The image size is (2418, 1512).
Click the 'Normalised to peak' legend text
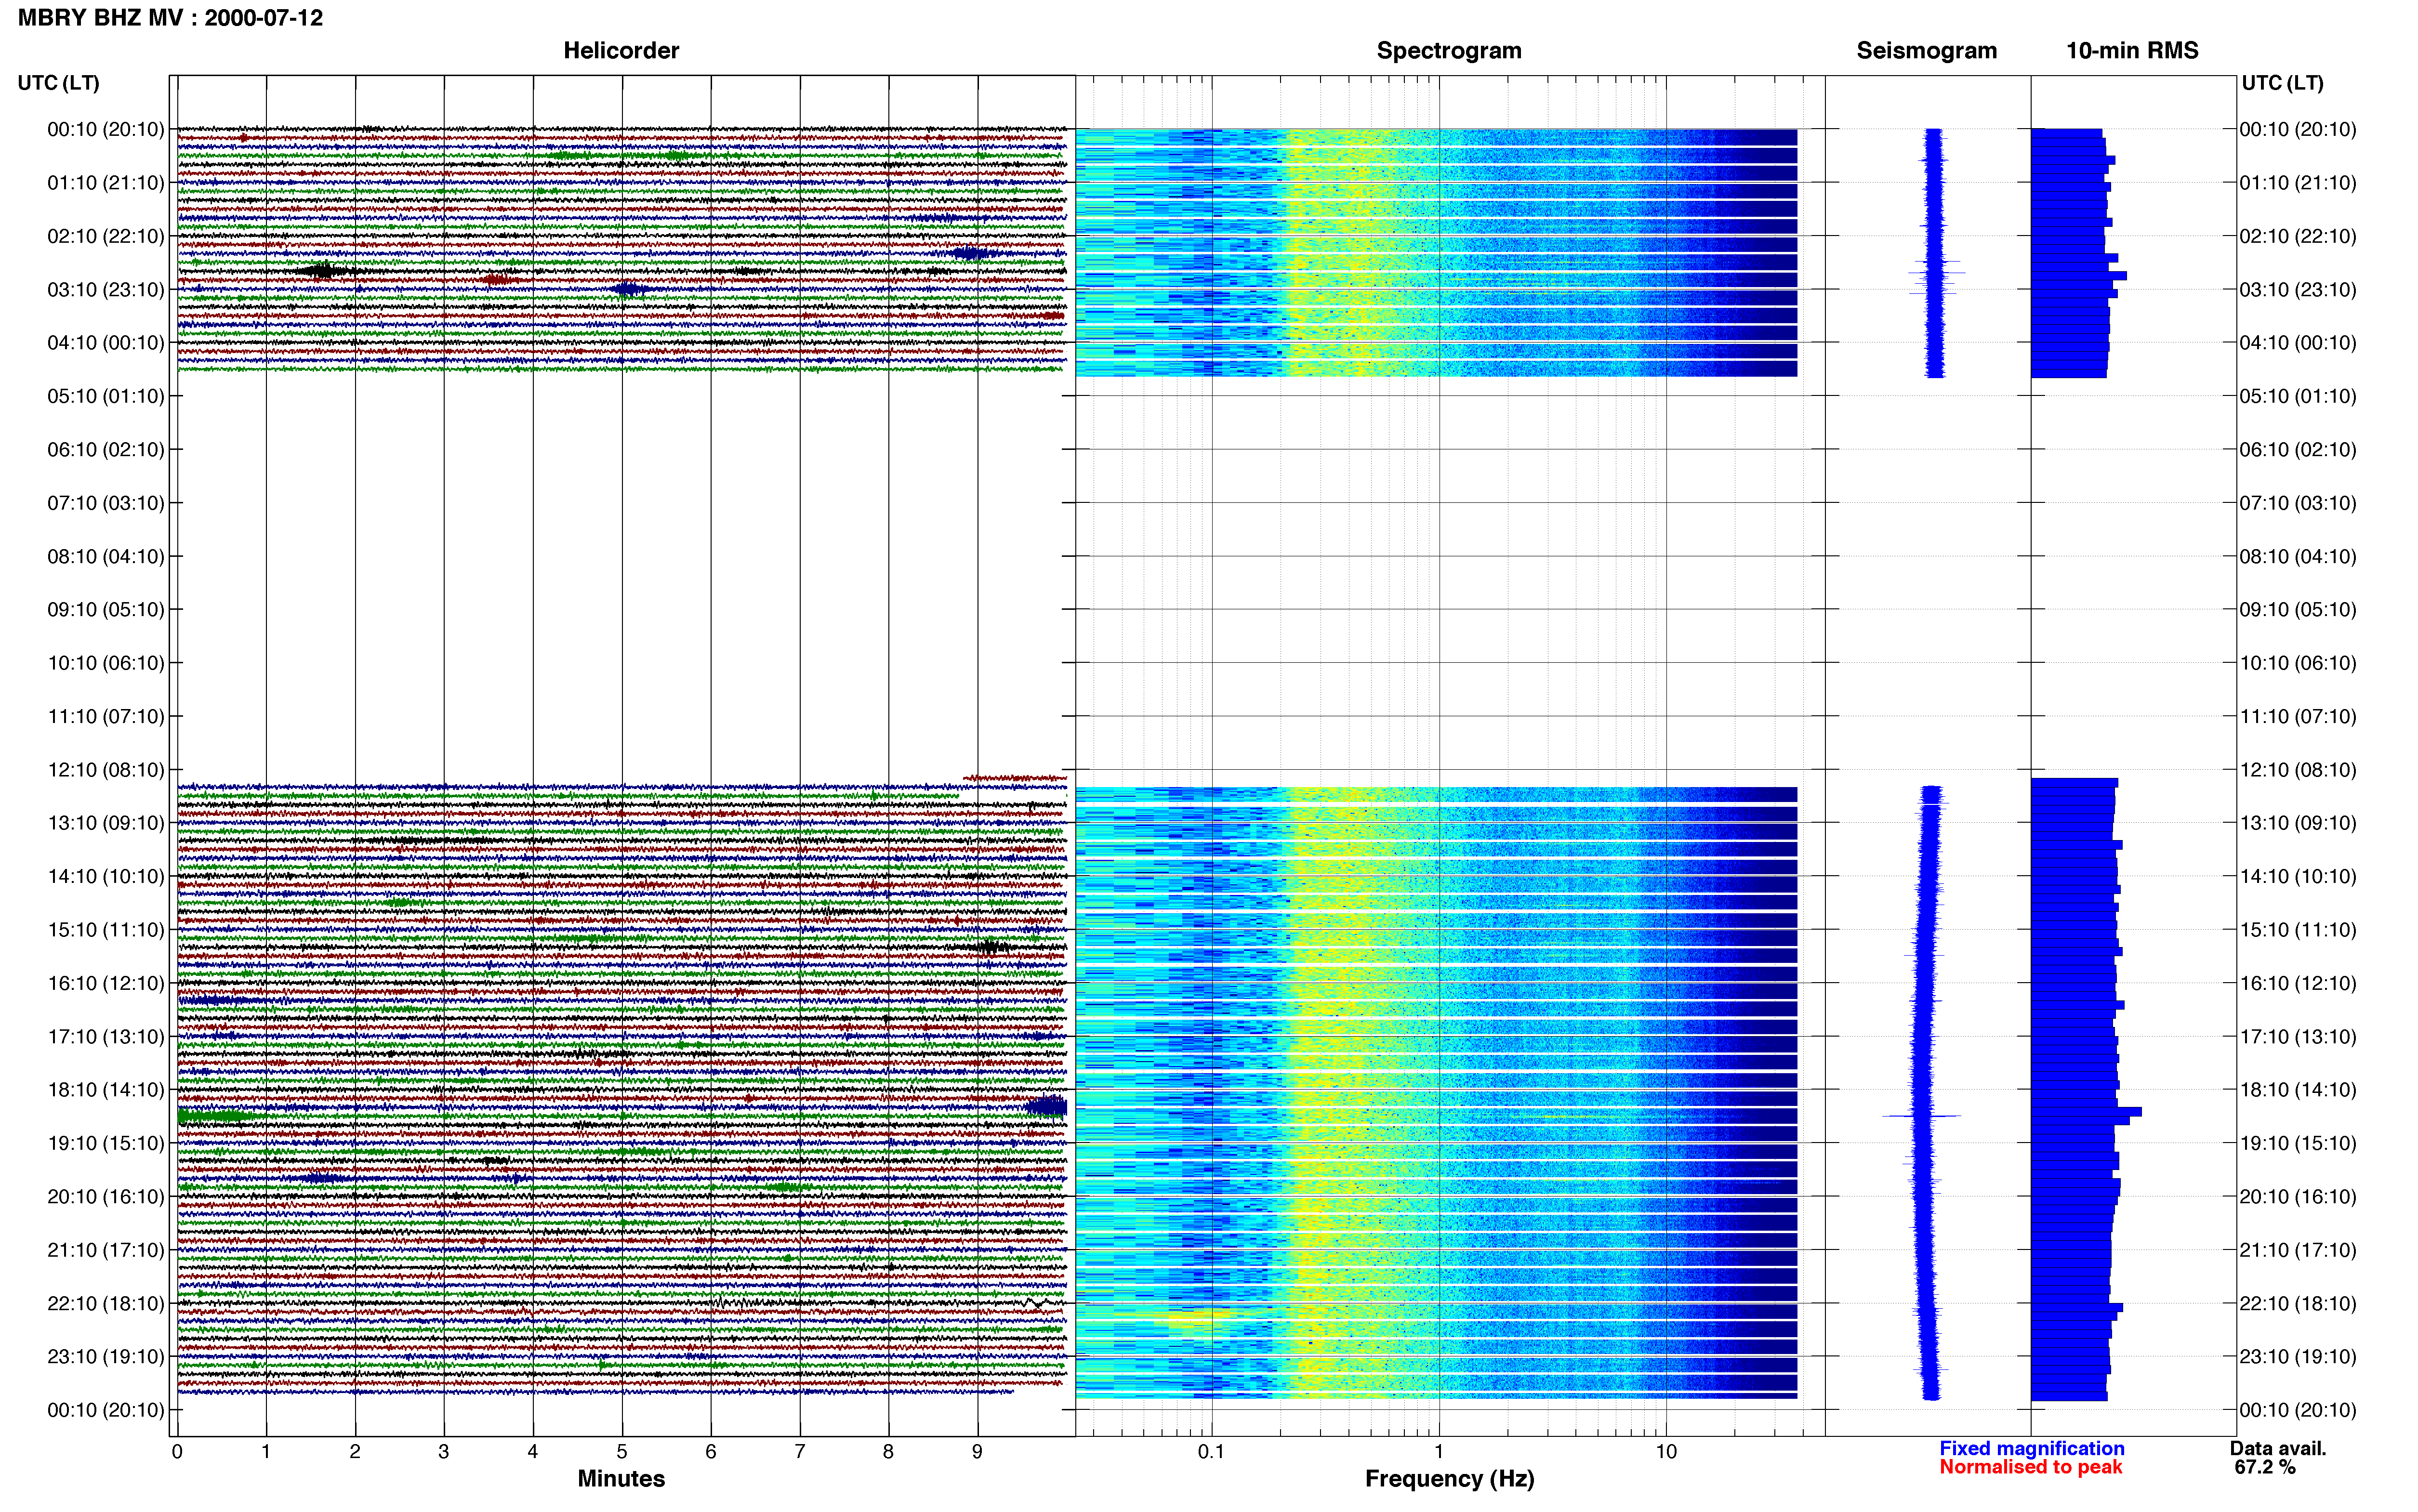[2031, 1467]
